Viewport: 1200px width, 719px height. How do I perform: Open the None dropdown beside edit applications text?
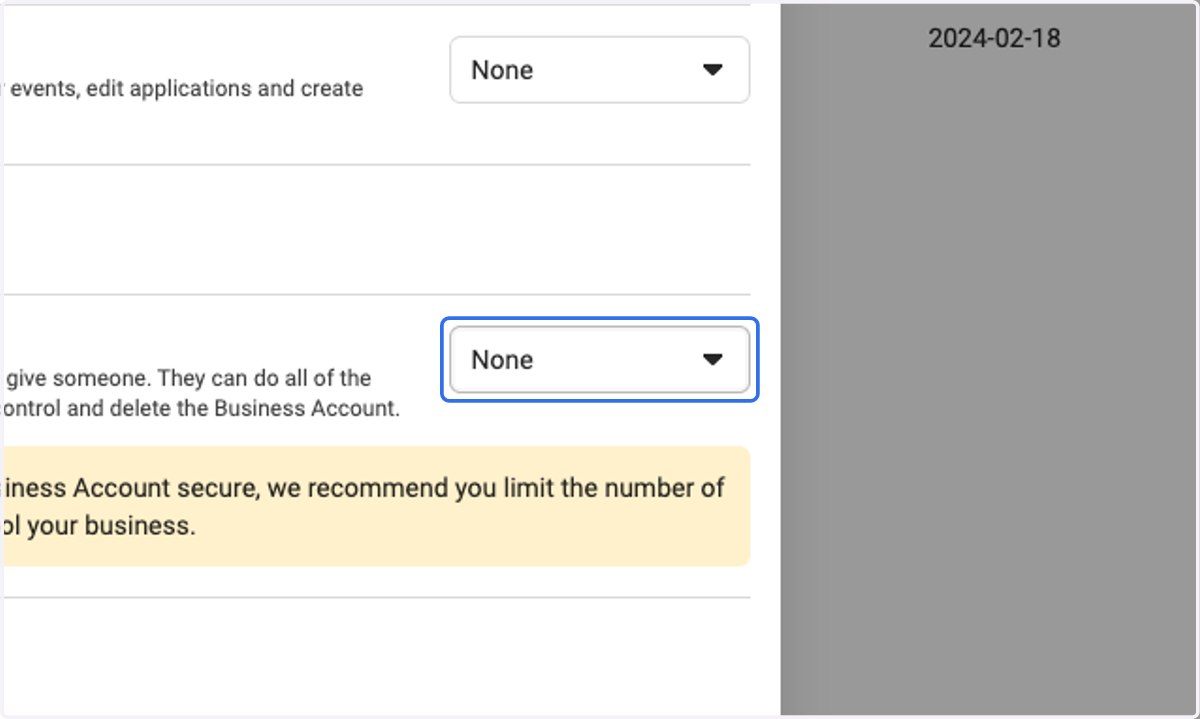599,70
